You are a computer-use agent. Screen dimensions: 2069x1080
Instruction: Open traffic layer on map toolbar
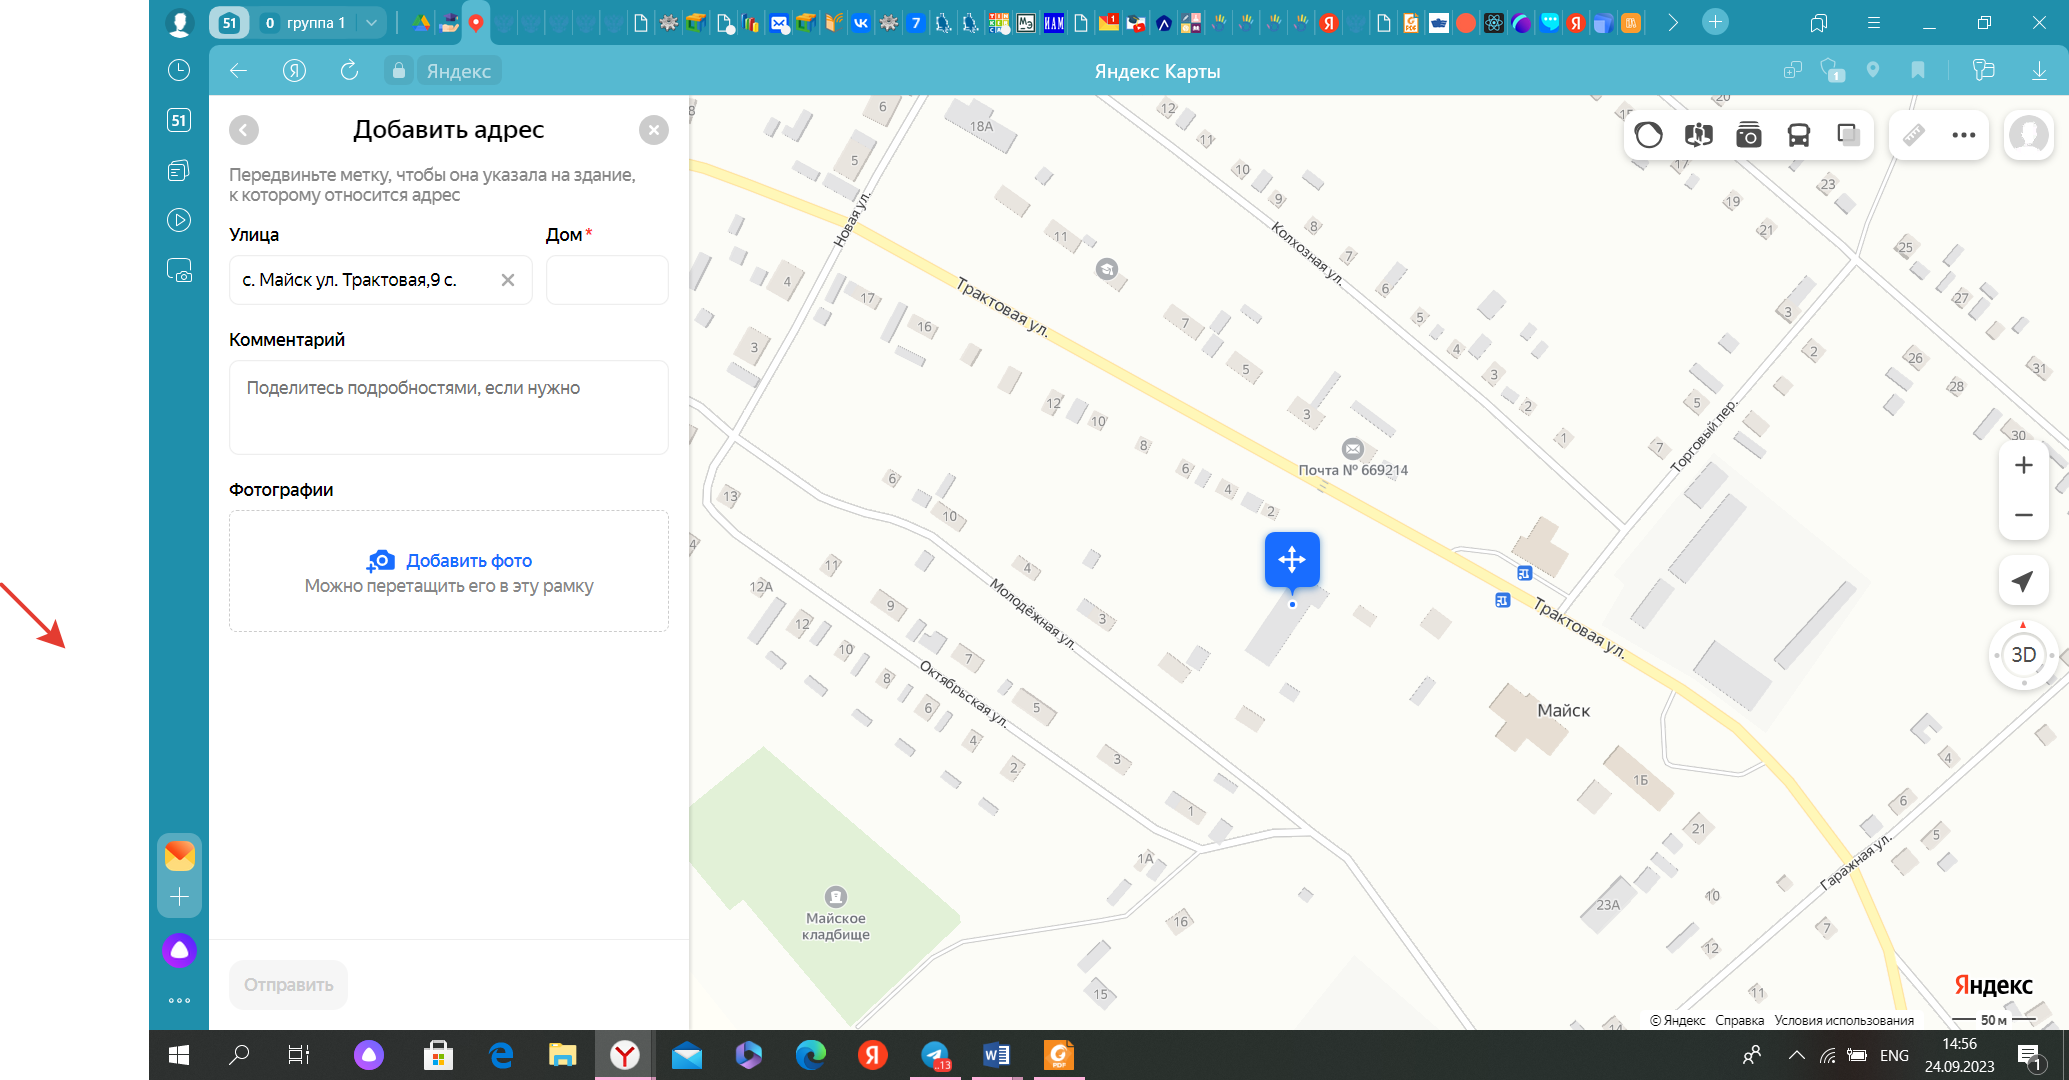1648,135
